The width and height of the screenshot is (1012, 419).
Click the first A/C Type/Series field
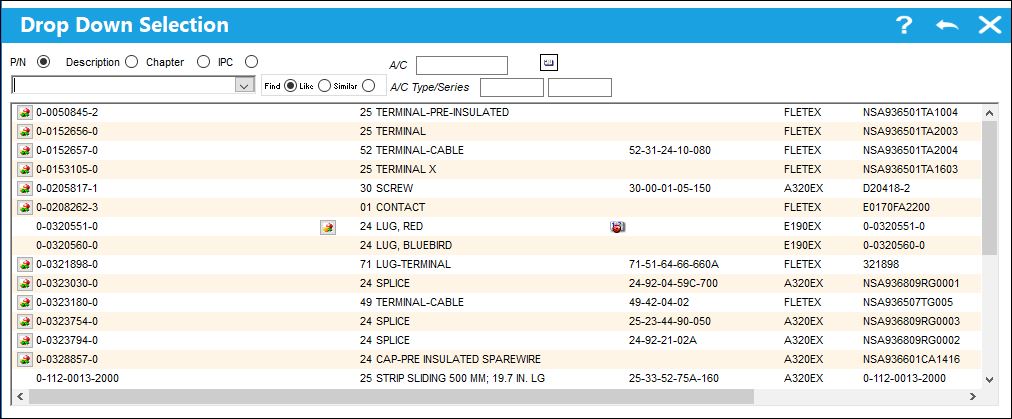(x=512, y=87)
